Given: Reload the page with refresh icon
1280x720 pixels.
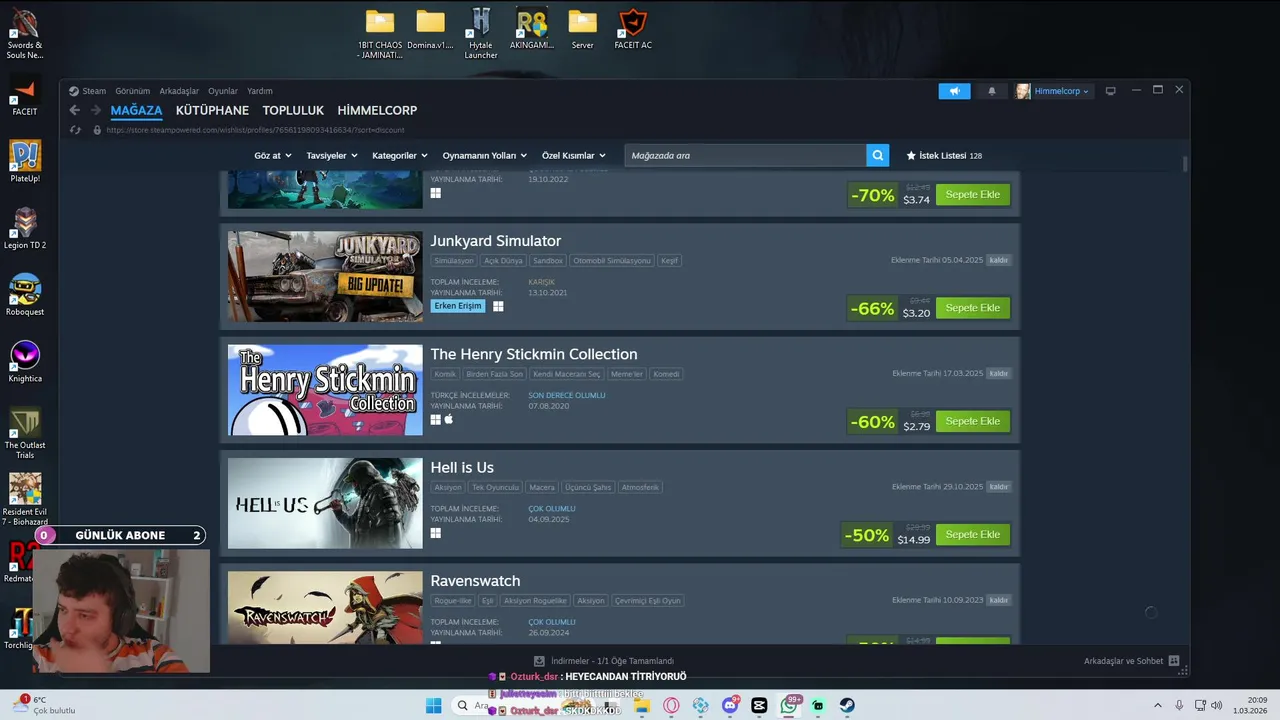Looking at the screenshot, I should pos(75,130).
